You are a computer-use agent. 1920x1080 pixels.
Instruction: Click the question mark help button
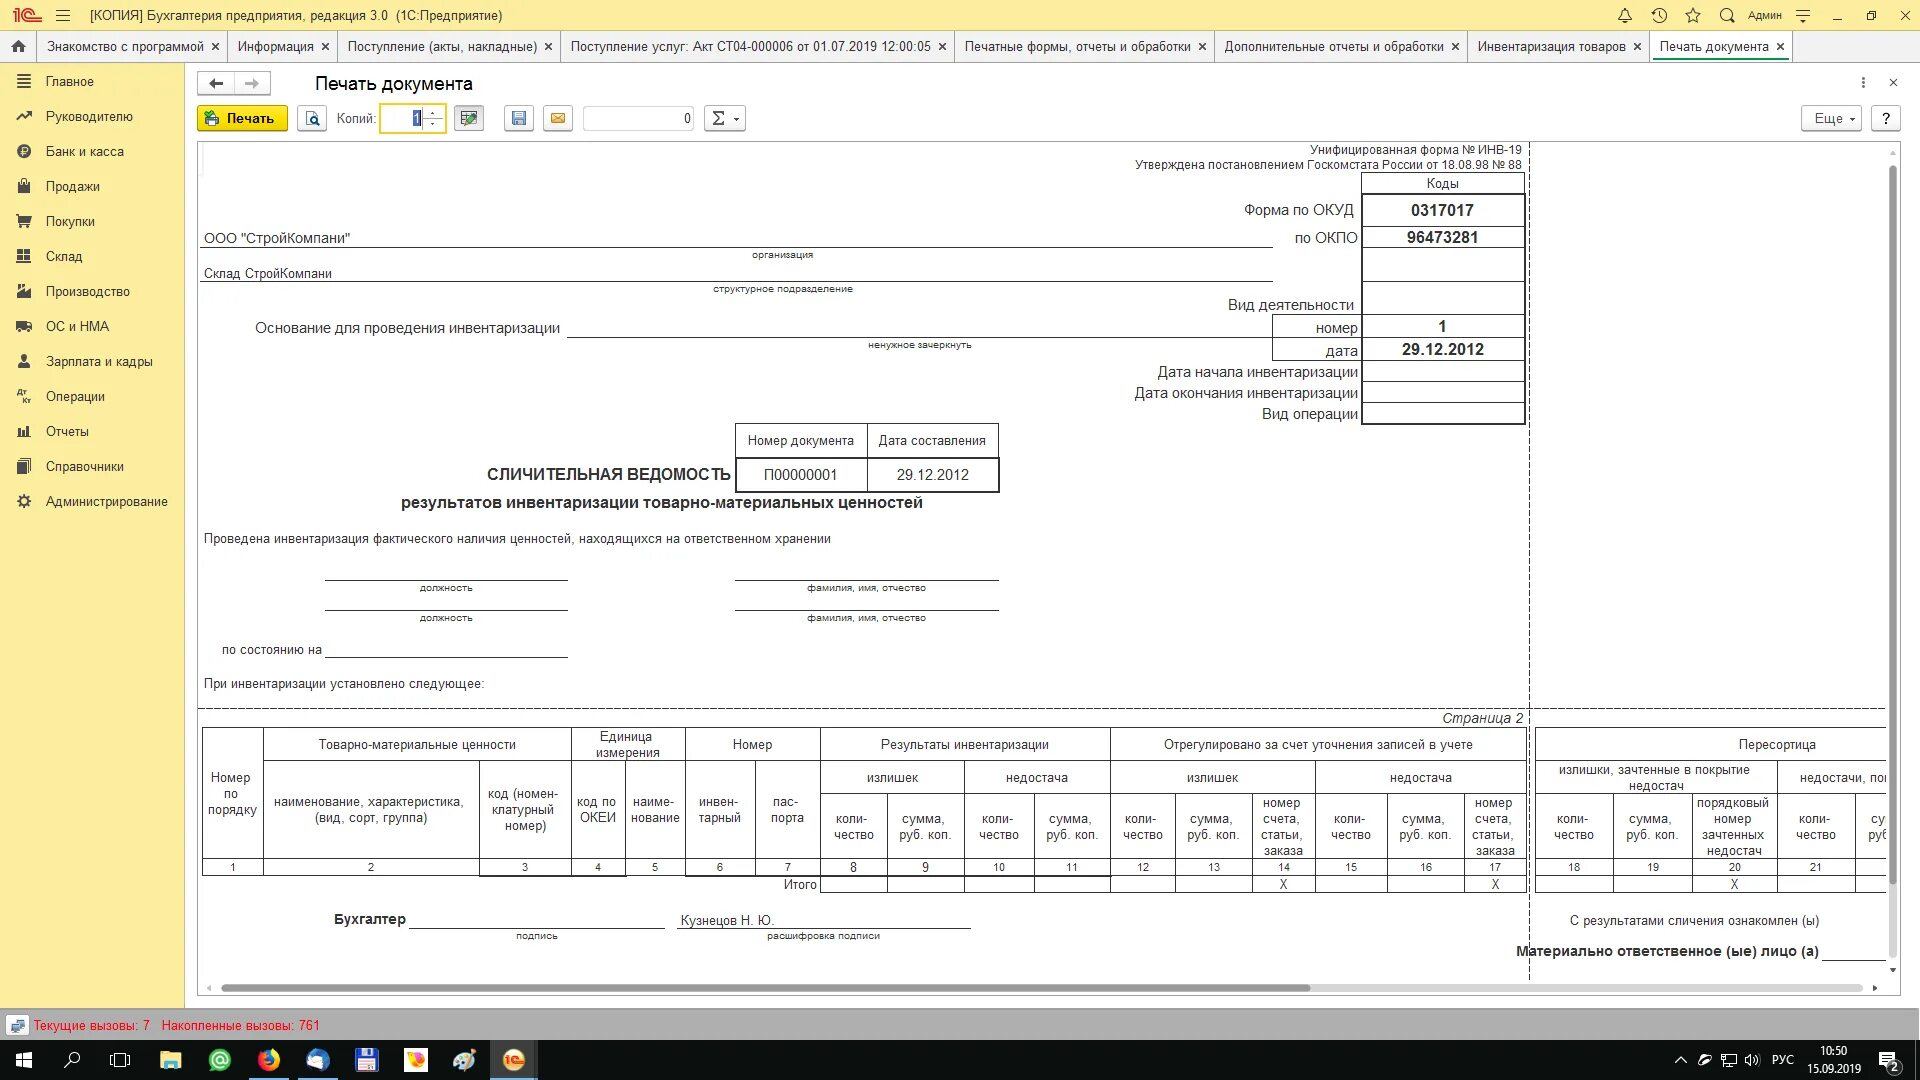tap(1886, 118)
